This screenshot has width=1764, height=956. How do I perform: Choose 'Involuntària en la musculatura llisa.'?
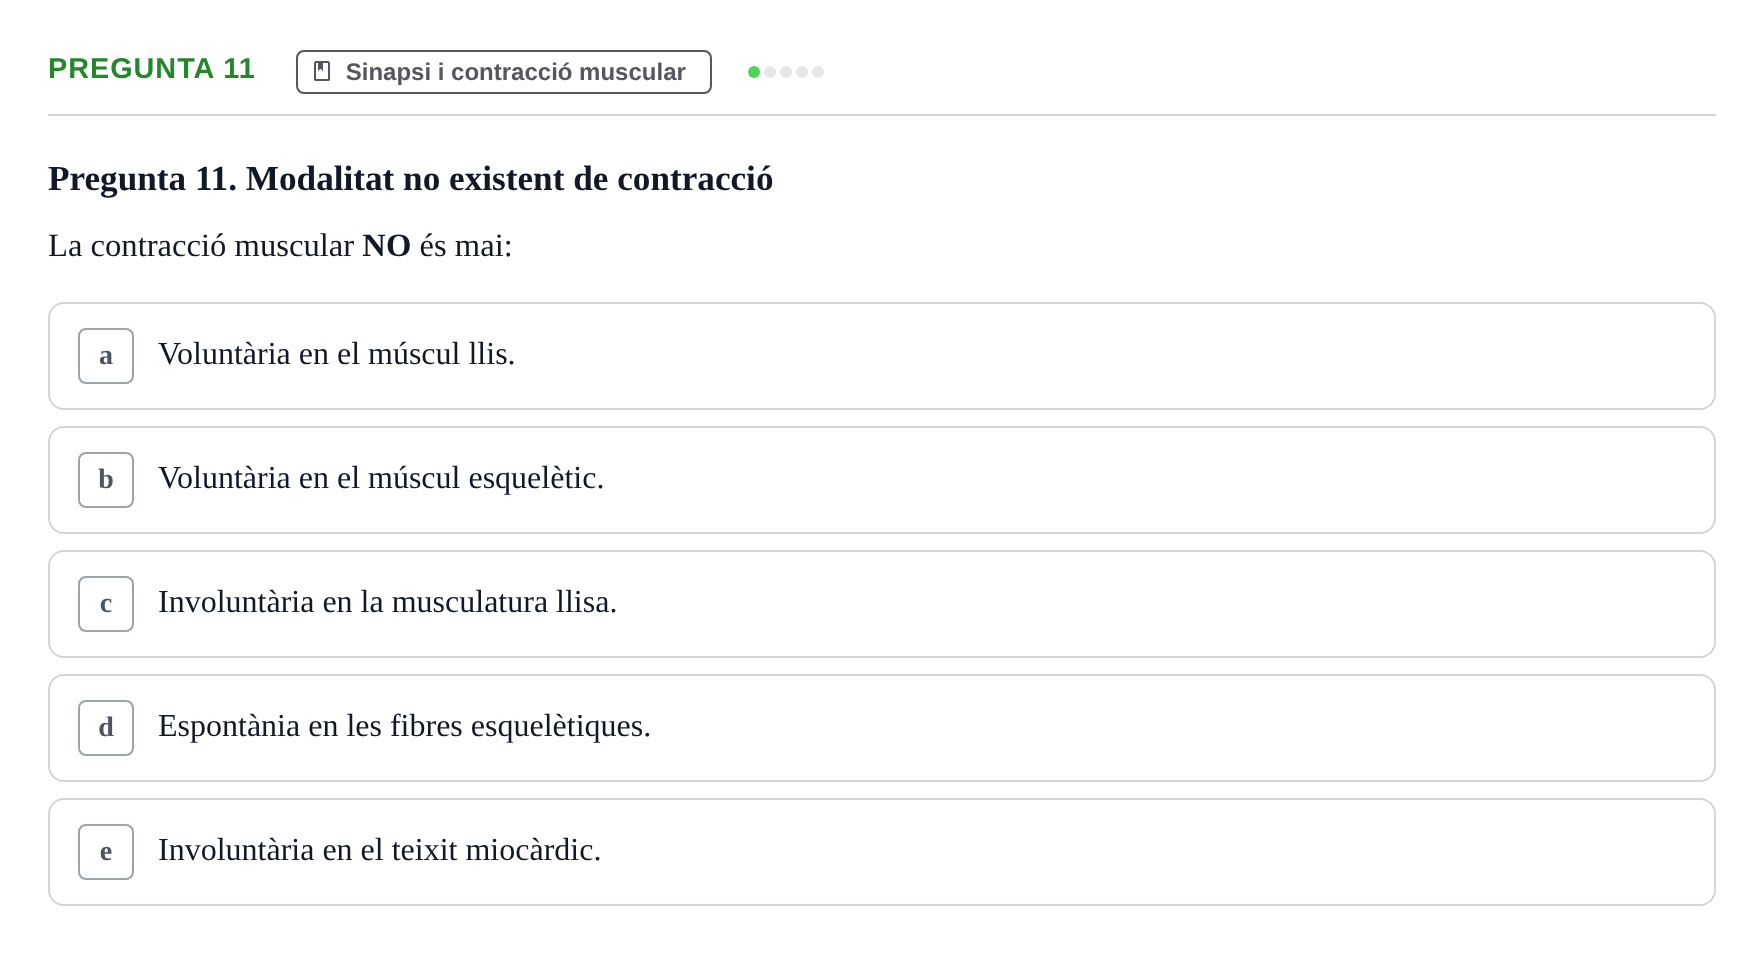pyautogui.click(x=882, y=604)
